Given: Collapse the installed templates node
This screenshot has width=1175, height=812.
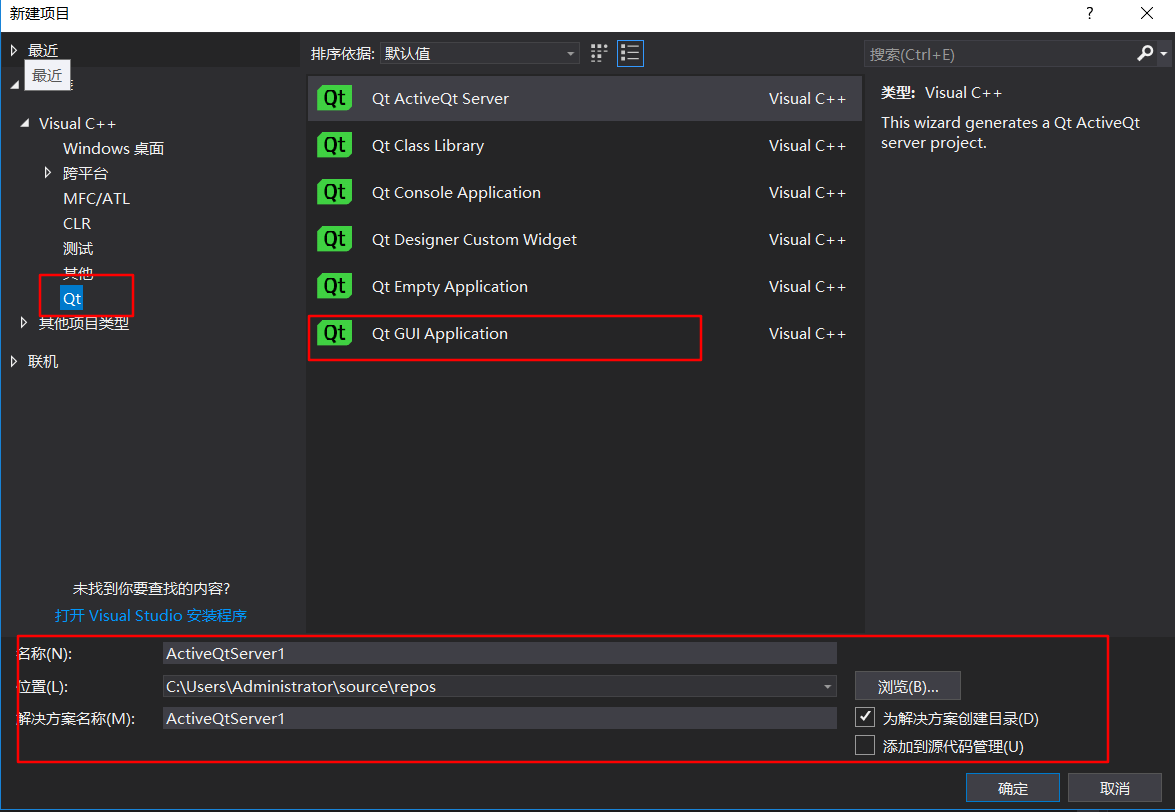Looking at the screenshot, I should pyautogui.click(x=15, y=85).
